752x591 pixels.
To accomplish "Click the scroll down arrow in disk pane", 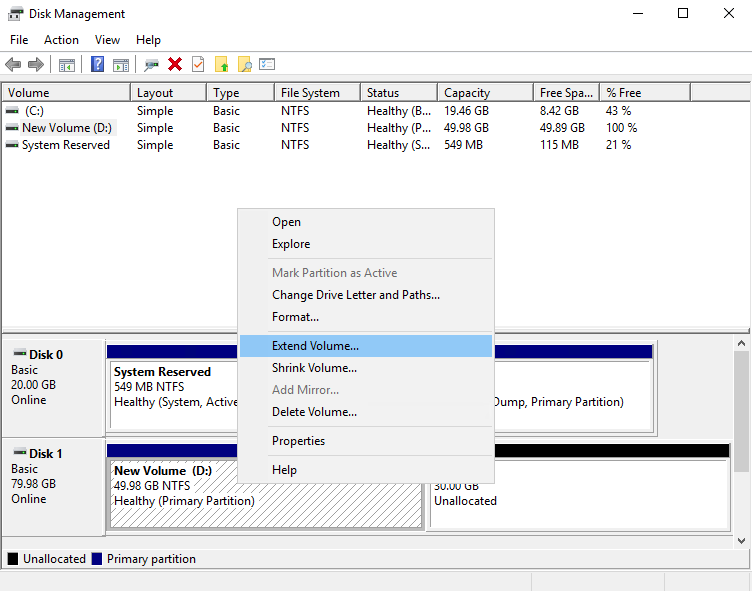I will (x=741, y=541).
